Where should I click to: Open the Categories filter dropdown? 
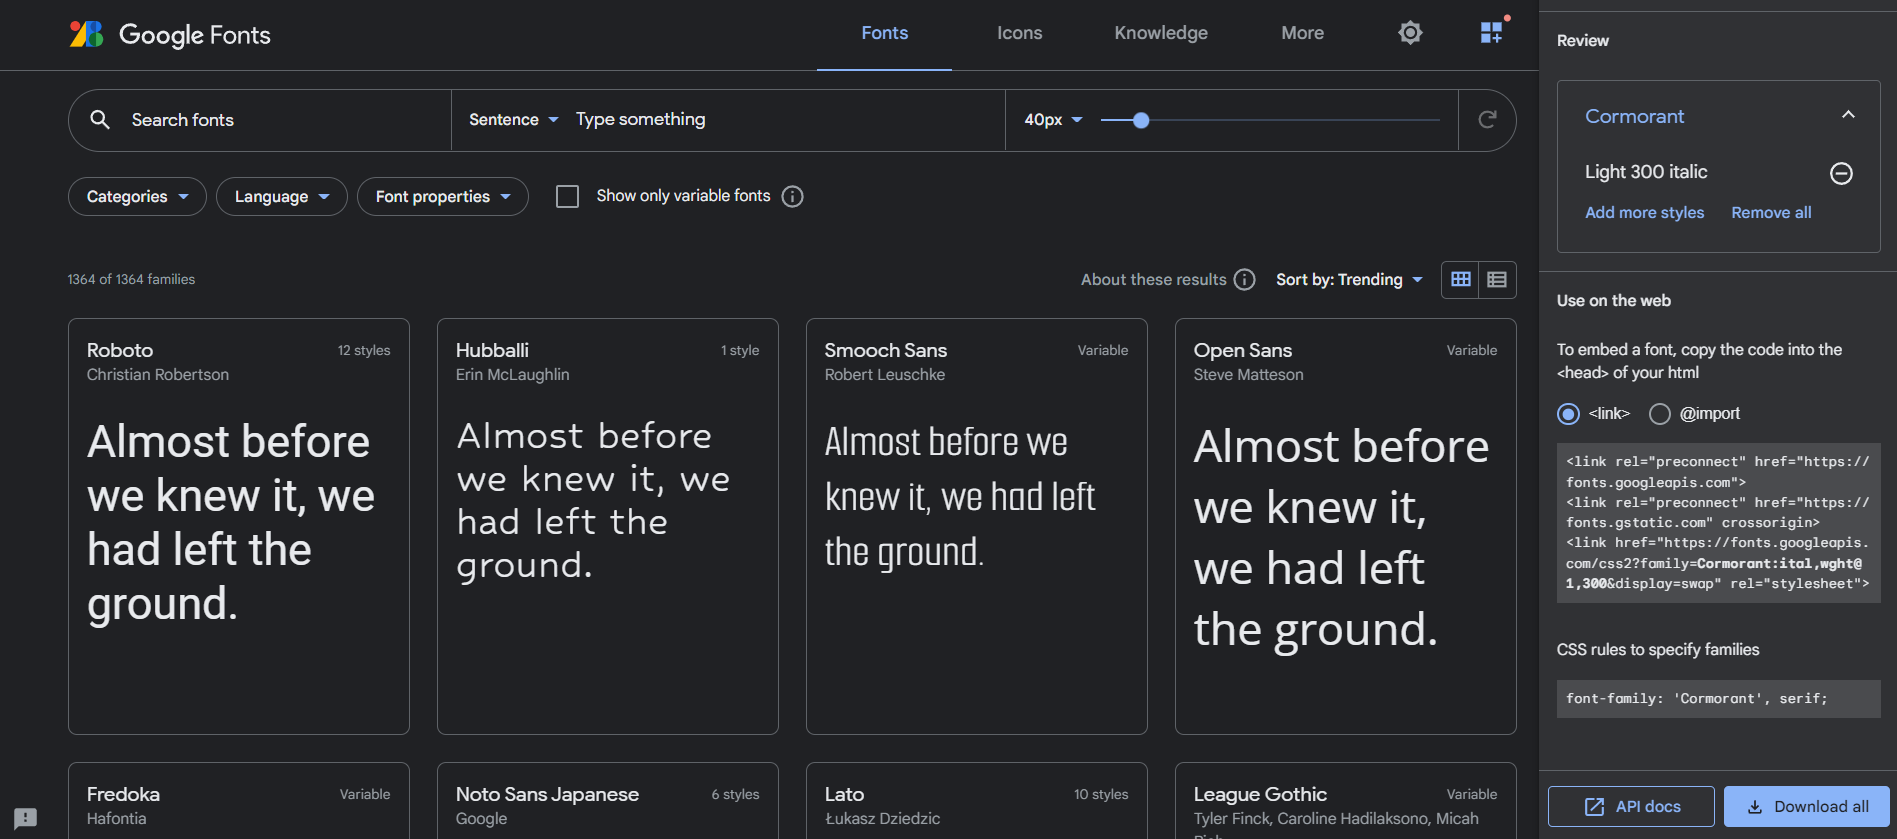(x=137, y=197)
